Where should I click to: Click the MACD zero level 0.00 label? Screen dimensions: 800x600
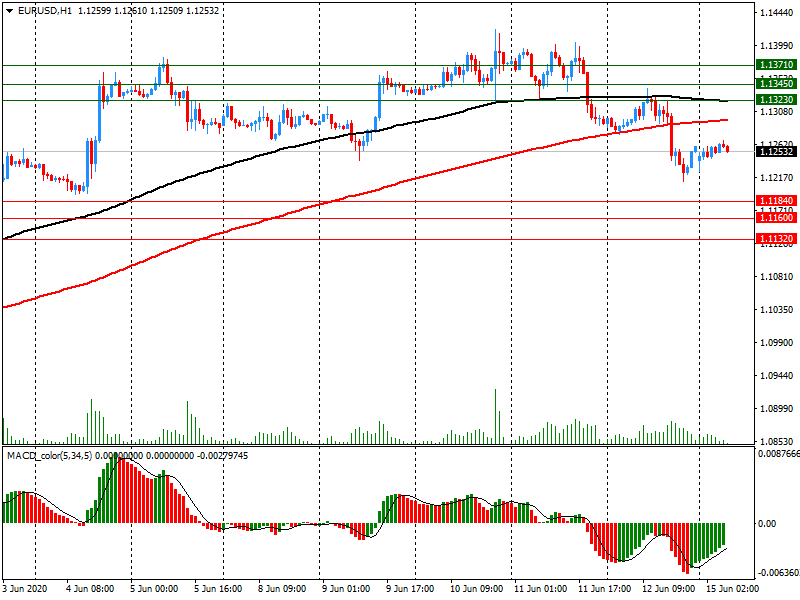pos(767,523)
